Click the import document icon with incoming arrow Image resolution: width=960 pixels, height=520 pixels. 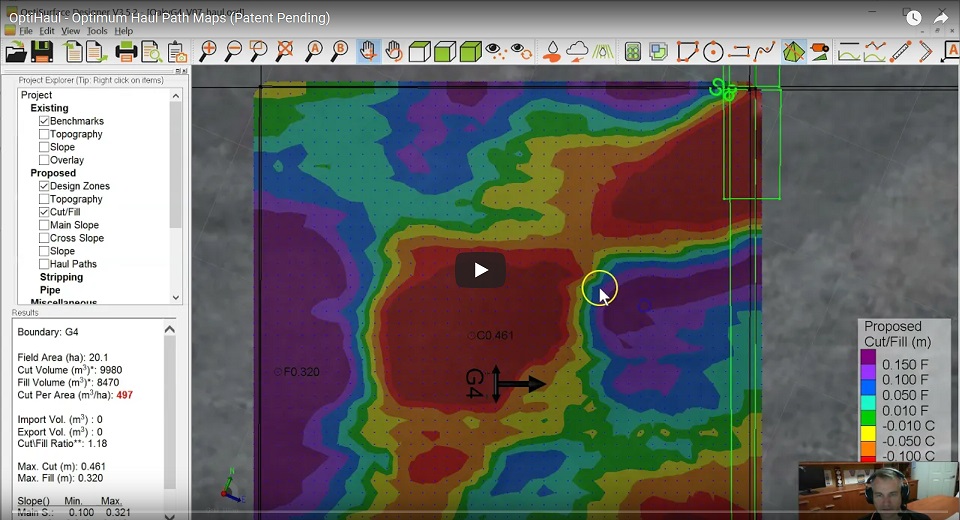point(73,52)
